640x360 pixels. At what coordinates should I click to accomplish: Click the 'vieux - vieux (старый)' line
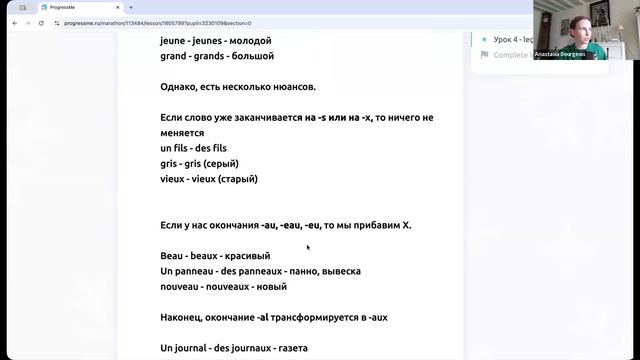coord(209,179)
